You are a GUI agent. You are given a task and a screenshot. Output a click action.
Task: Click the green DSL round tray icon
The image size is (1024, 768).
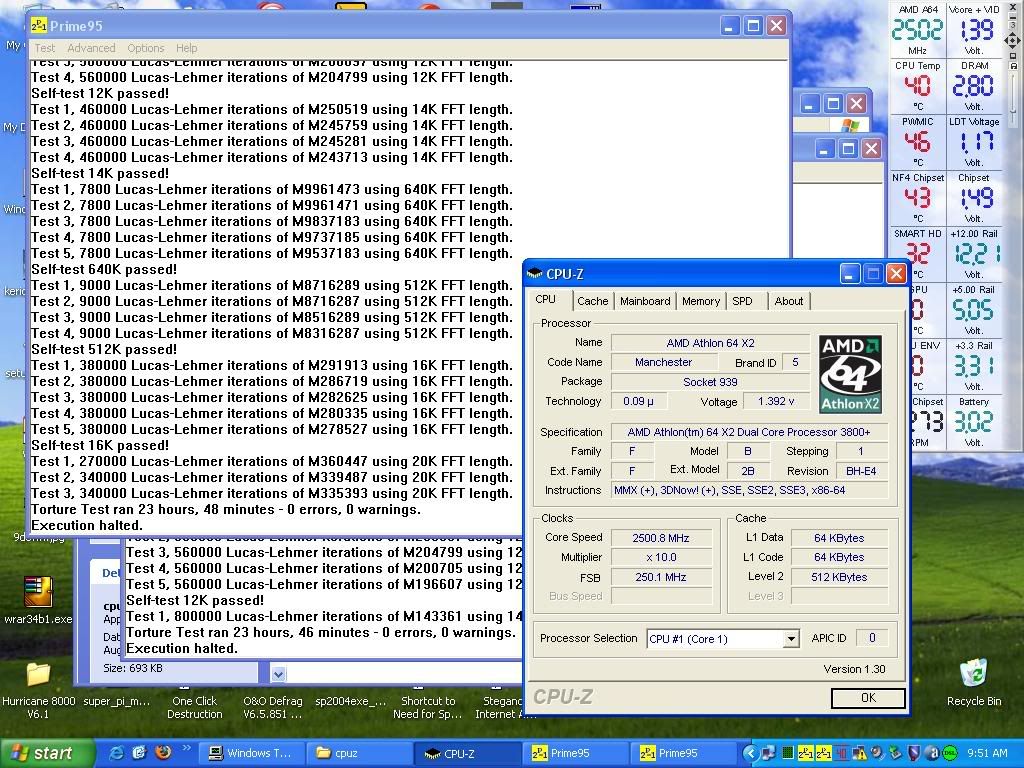click(950, 753)
